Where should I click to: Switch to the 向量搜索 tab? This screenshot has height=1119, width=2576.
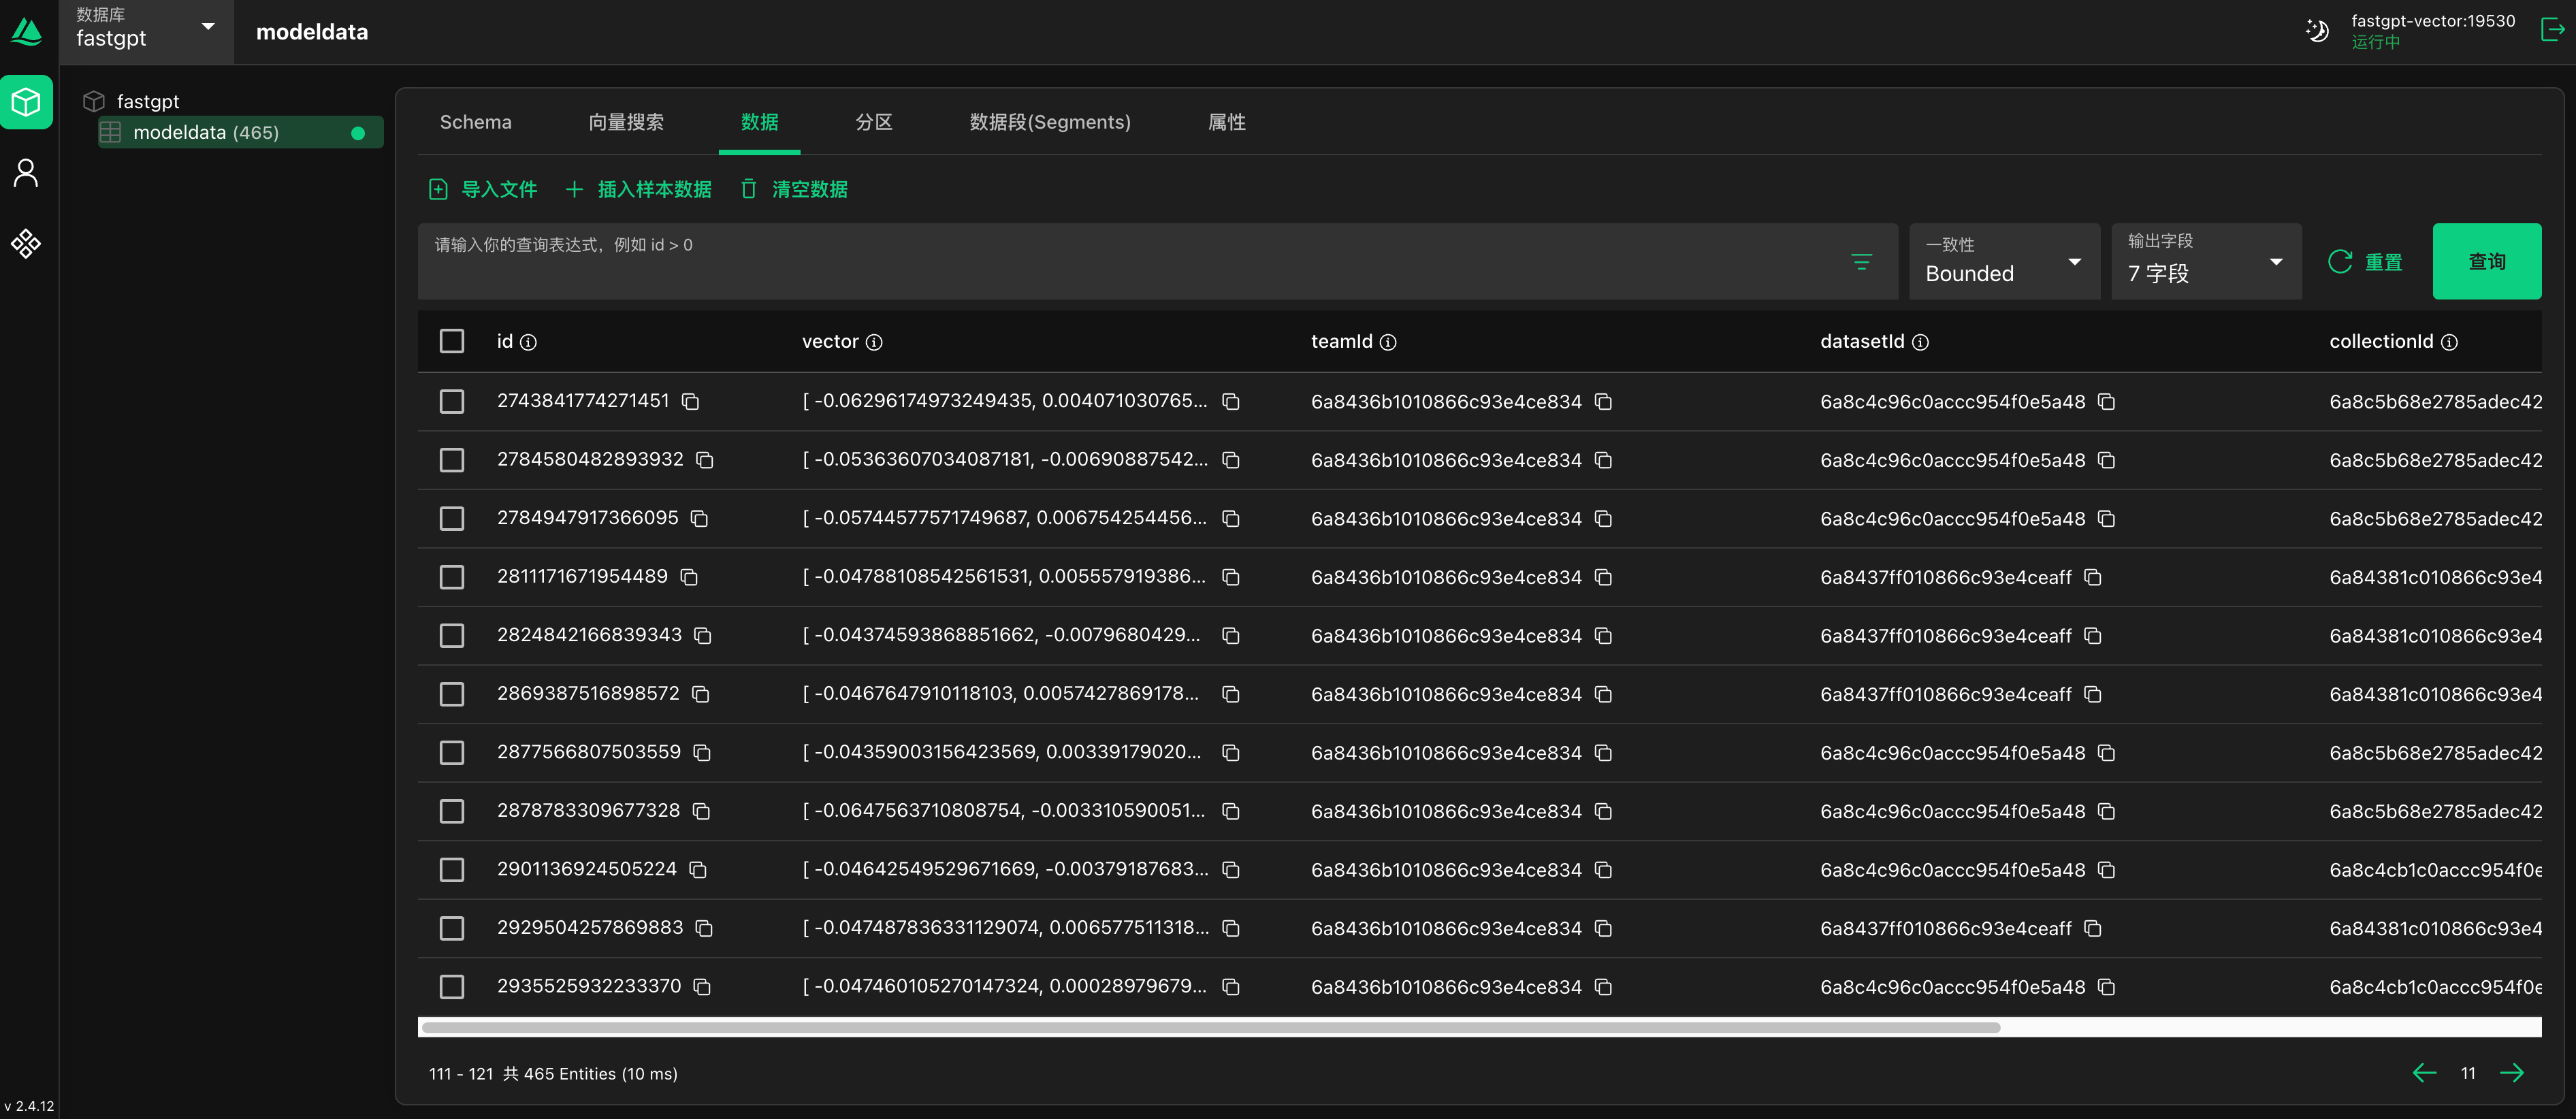coord(626,122)
